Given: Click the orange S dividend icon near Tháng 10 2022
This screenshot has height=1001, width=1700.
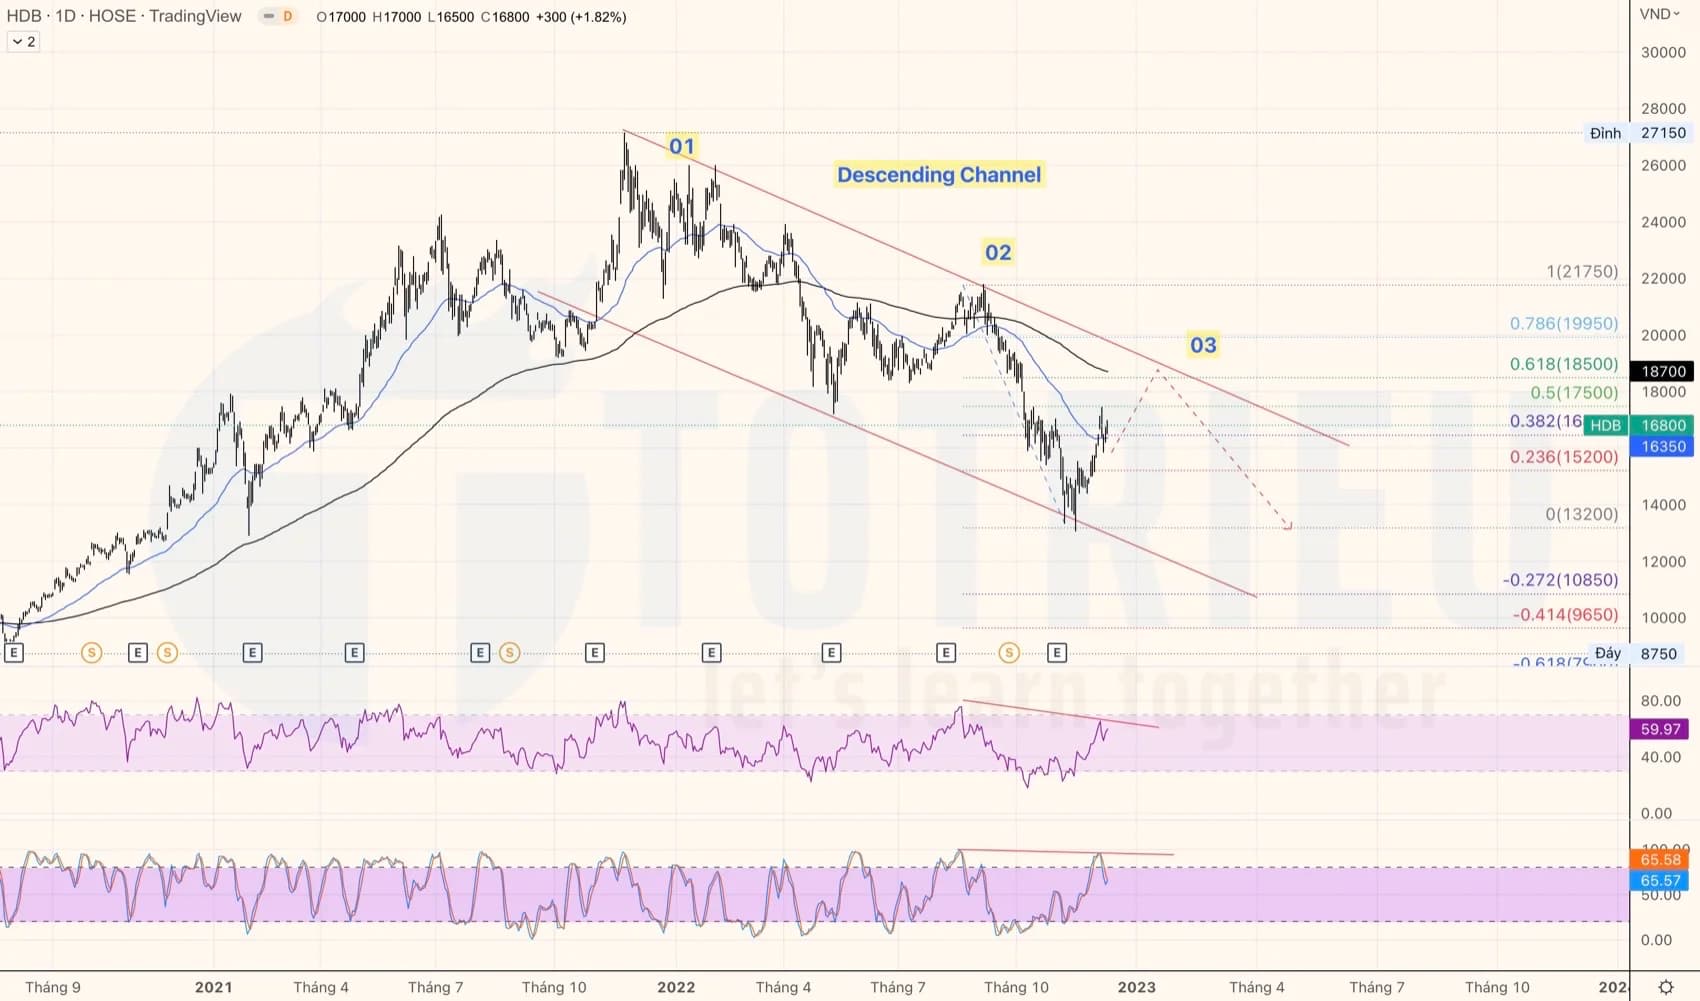Looking at the screenshot, I should 1010,652.
